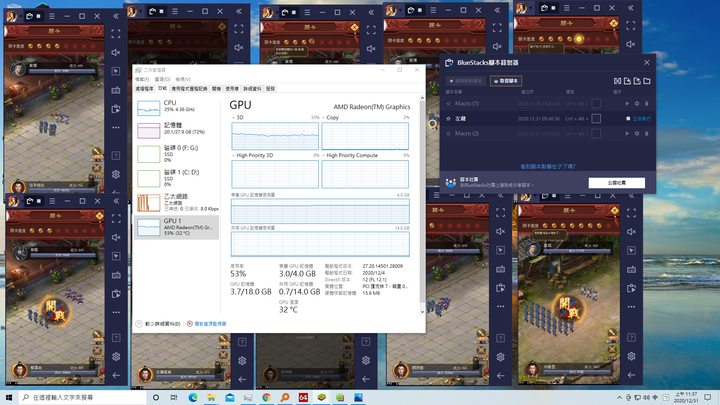This screenshot has width=720, height=405.
Task: Click merge macros icon in recorder toolbar
Action: click(617, 81)
